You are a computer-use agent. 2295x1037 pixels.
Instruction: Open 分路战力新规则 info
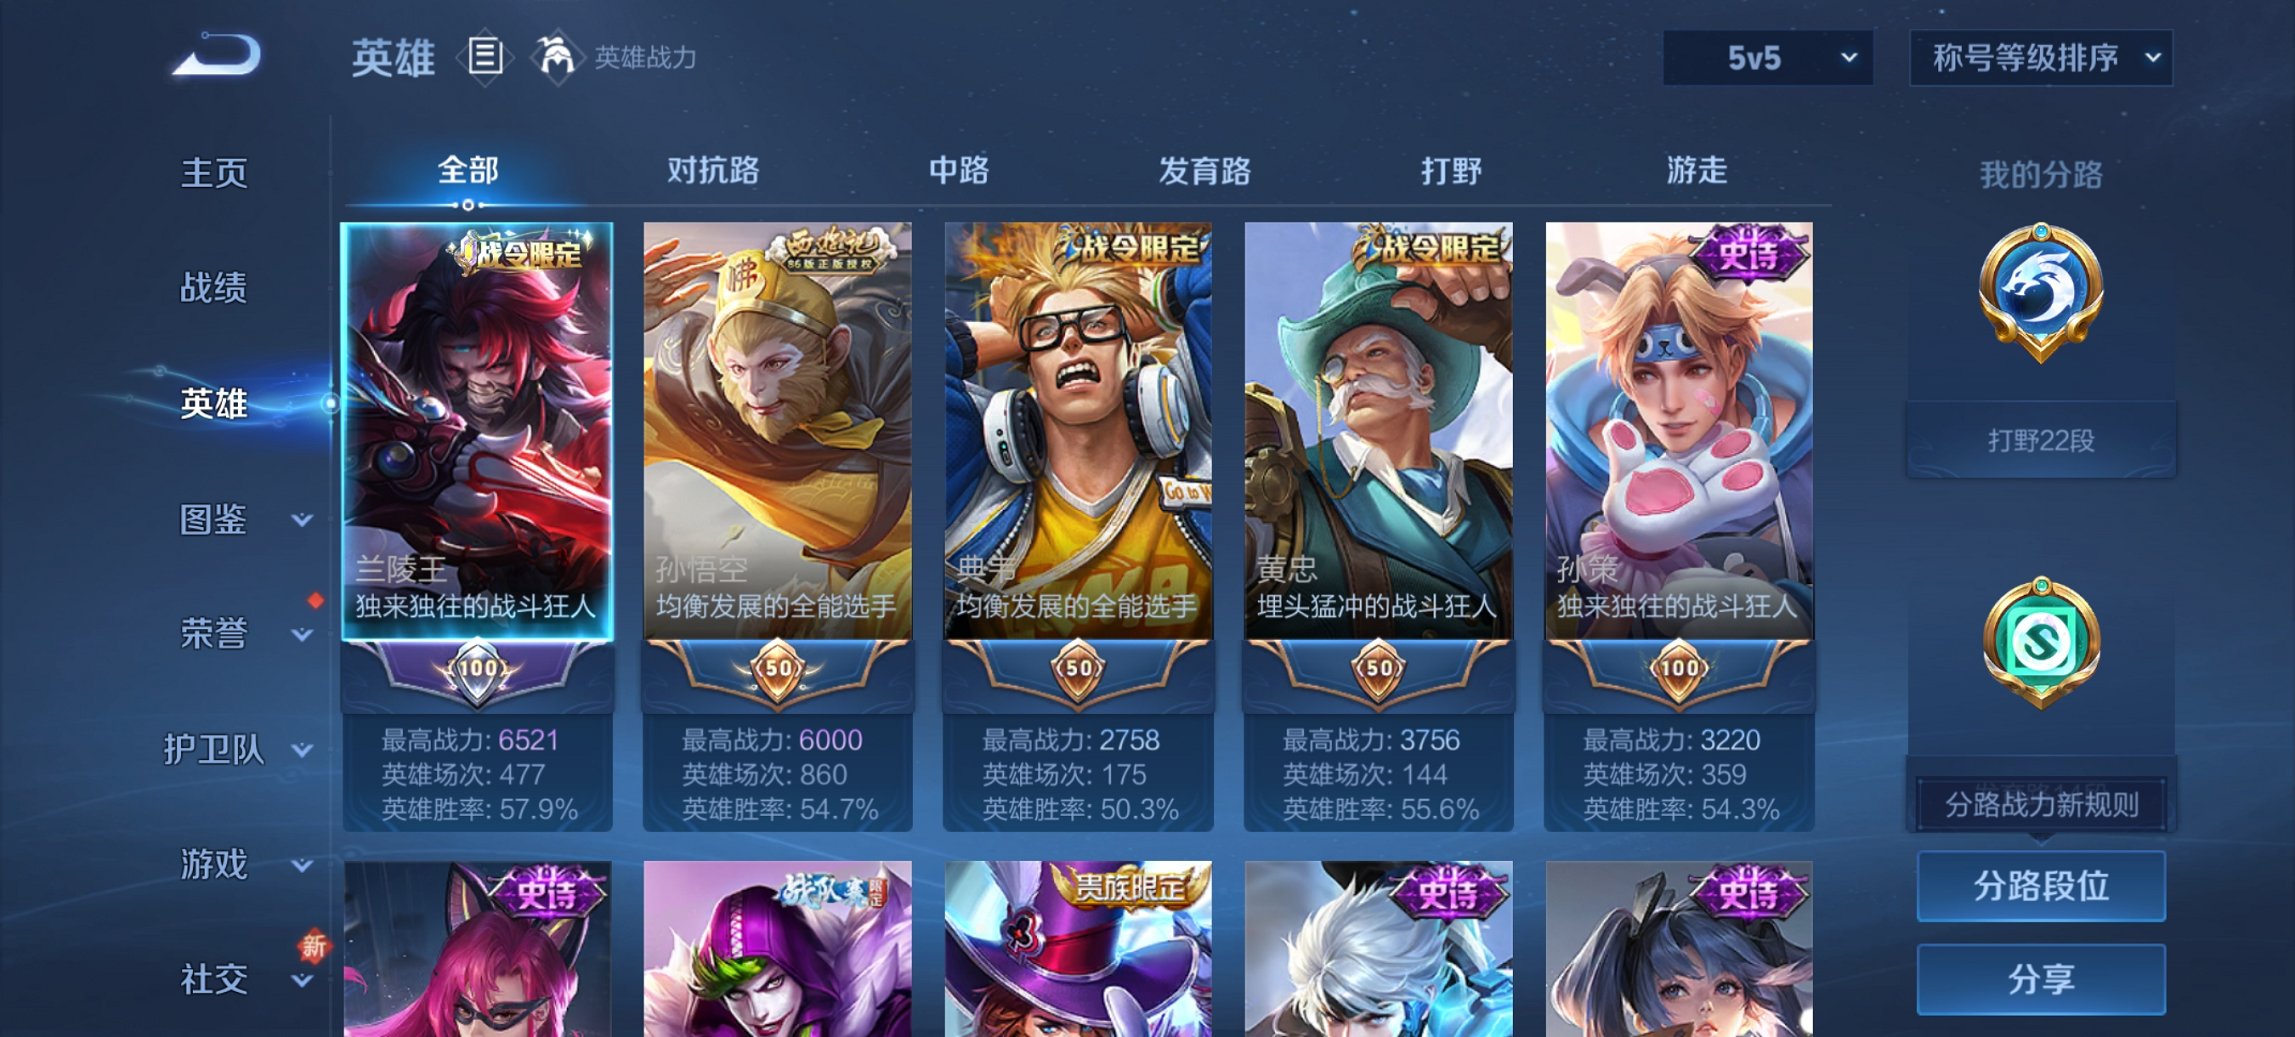(2041, 804)
